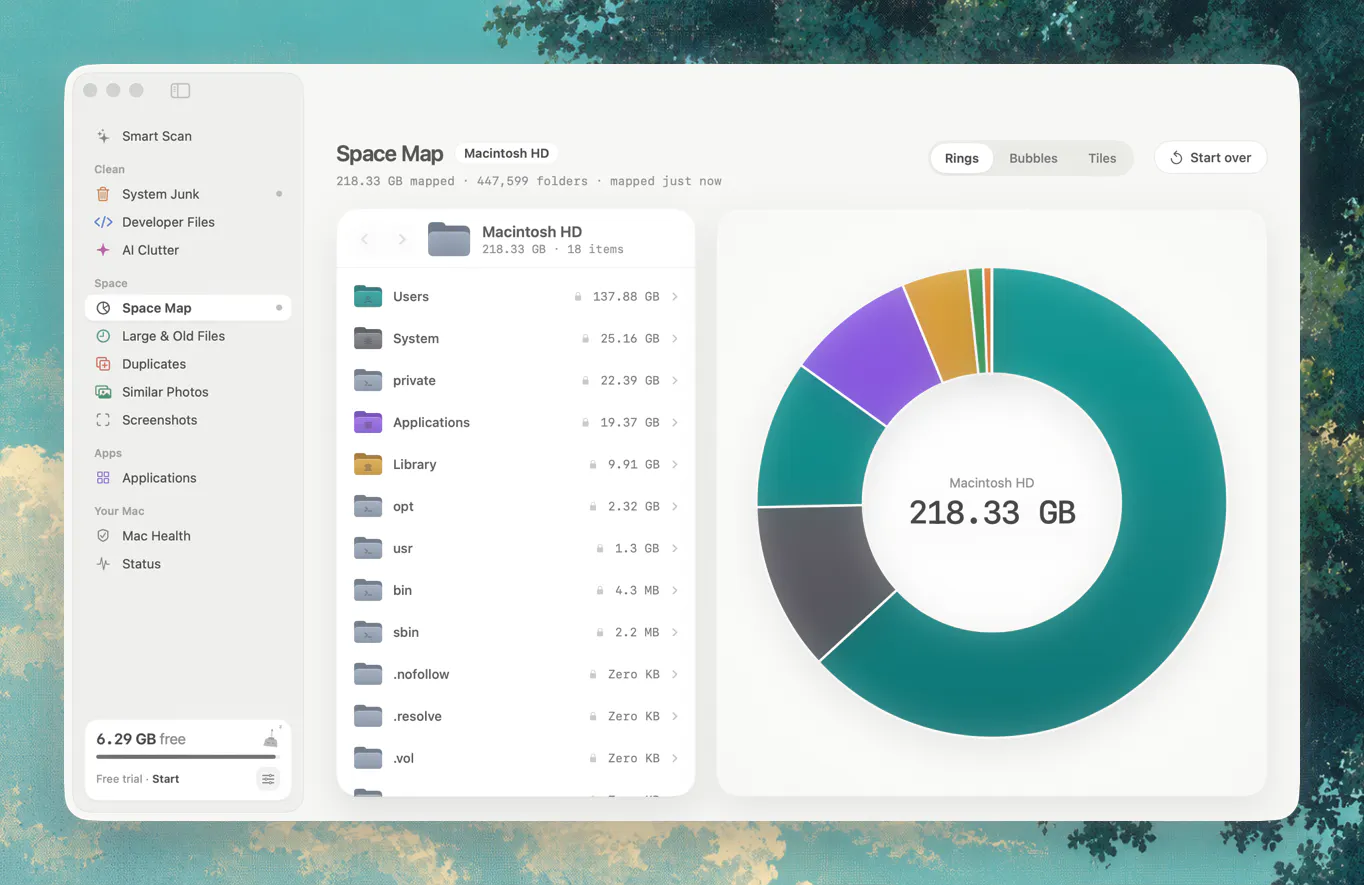Select the .nofollow folder row
The height and width of the screenshot is (885, 1364).
(x=516, y=675)
